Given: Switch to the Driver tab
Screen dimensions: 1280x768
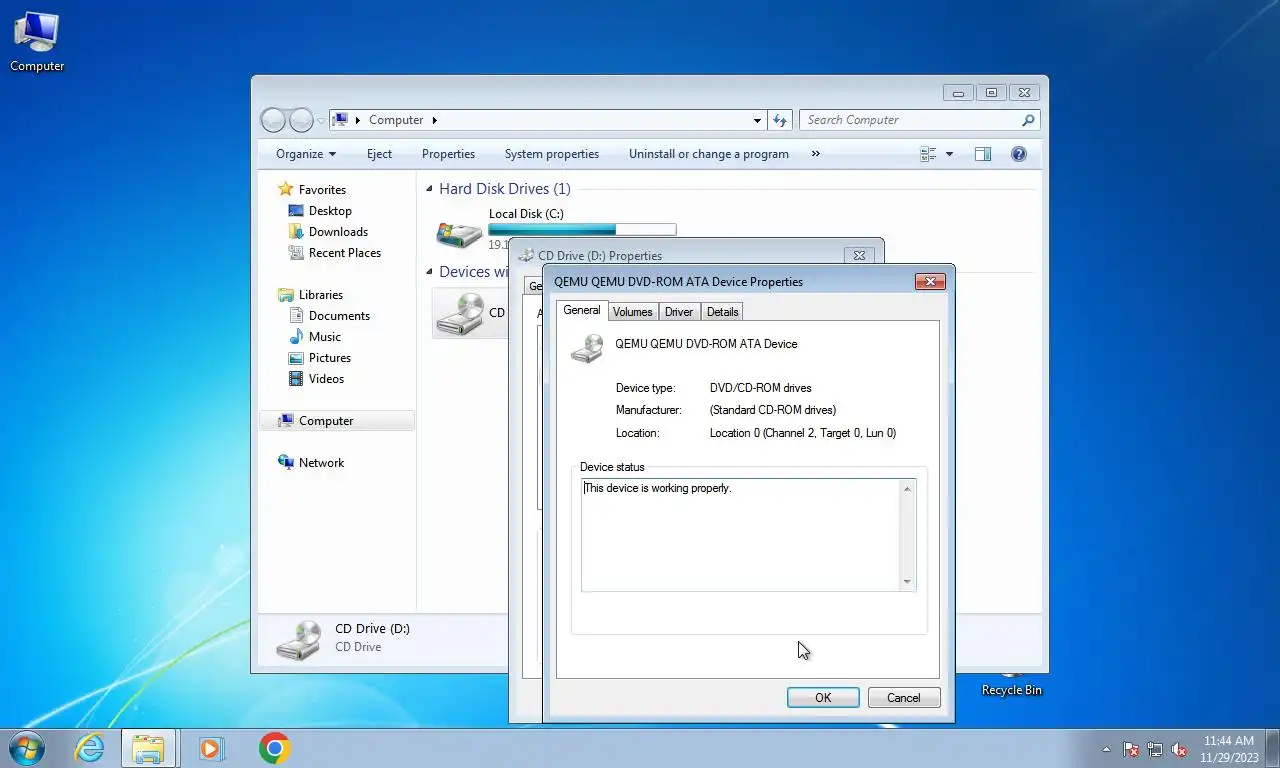Looking at the screenshot, I should (679, 312).
